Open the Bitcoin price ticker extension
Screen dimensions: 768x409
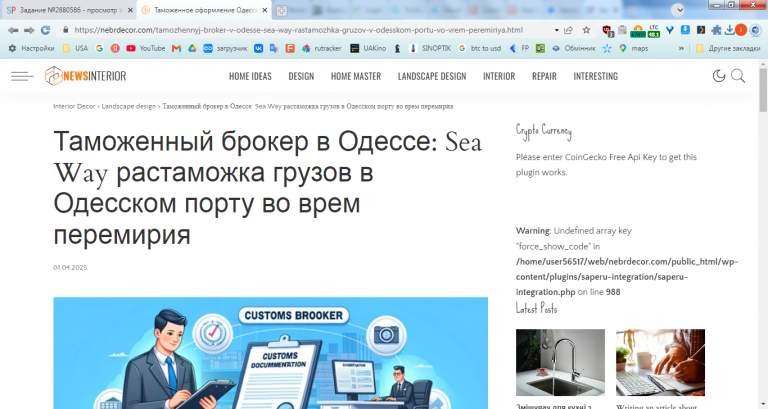(638, 31)
